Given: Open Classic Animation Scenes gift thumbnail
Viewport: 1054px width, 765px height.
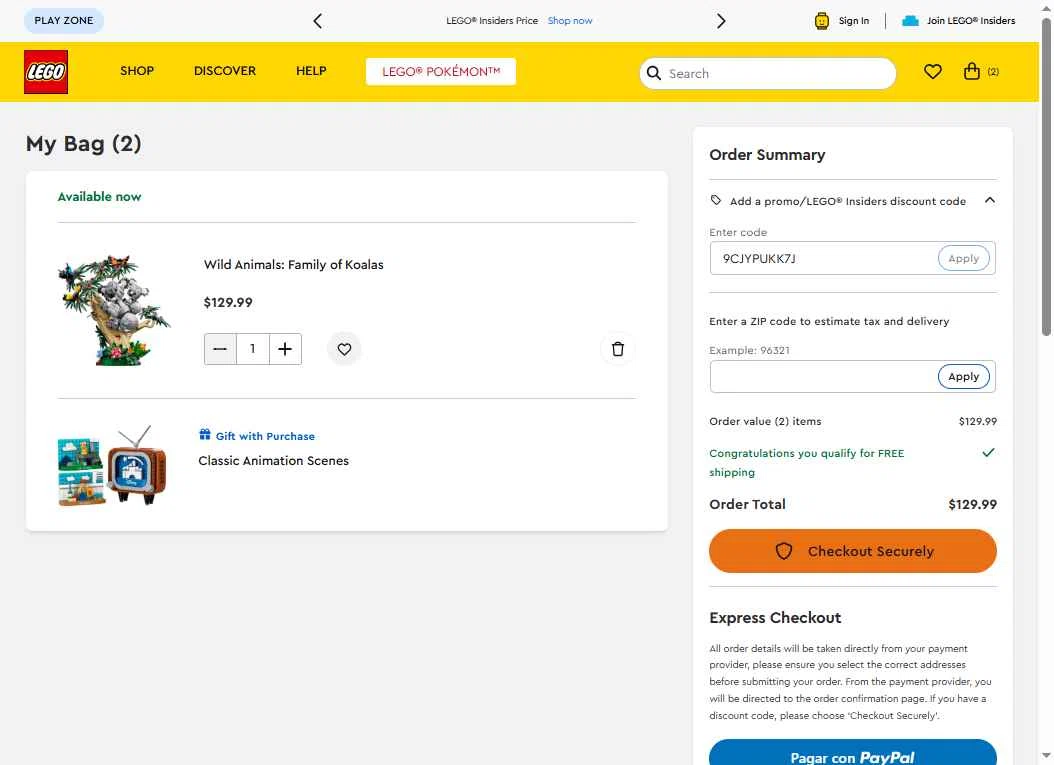Looking at the screenshot, I should (112, 465).
